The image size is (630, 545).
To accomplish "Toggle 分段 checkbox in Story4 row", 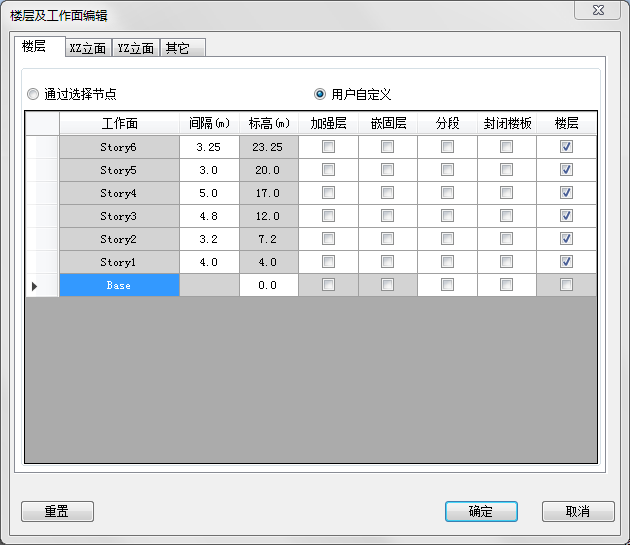I will (x=447, y=193).
